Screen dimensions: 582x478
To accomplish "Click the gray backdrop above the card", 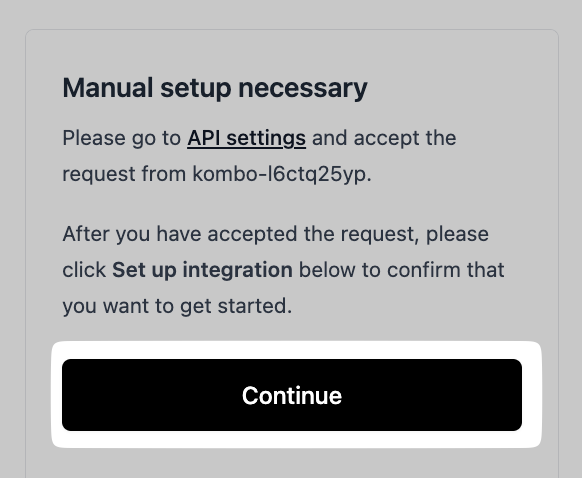I will point(291,13).
